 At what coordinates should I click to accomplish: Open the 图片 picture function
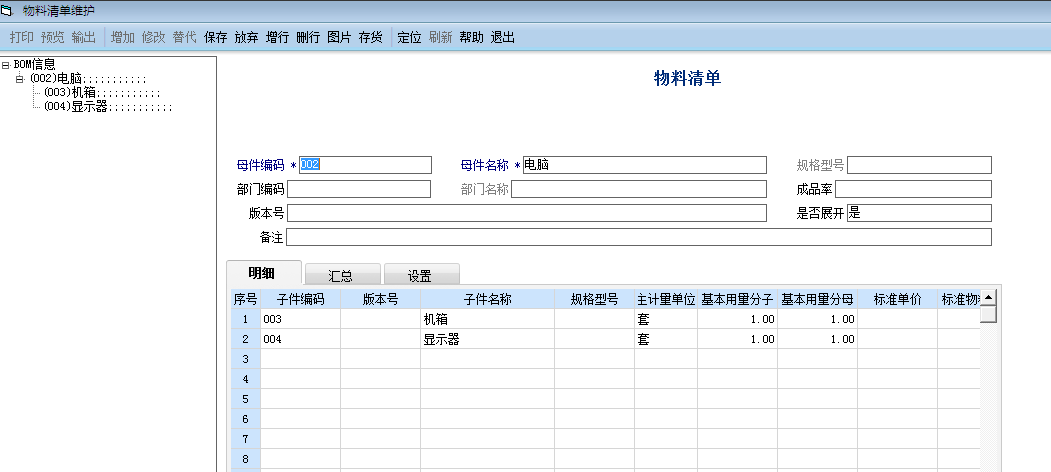click(339, 37)
